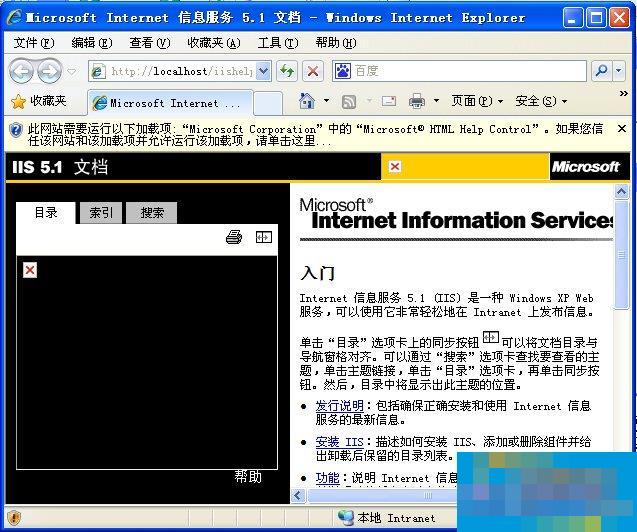The image size is (637, 532).
Task: Click the add-on information bar message
Action: coord(315,135)
